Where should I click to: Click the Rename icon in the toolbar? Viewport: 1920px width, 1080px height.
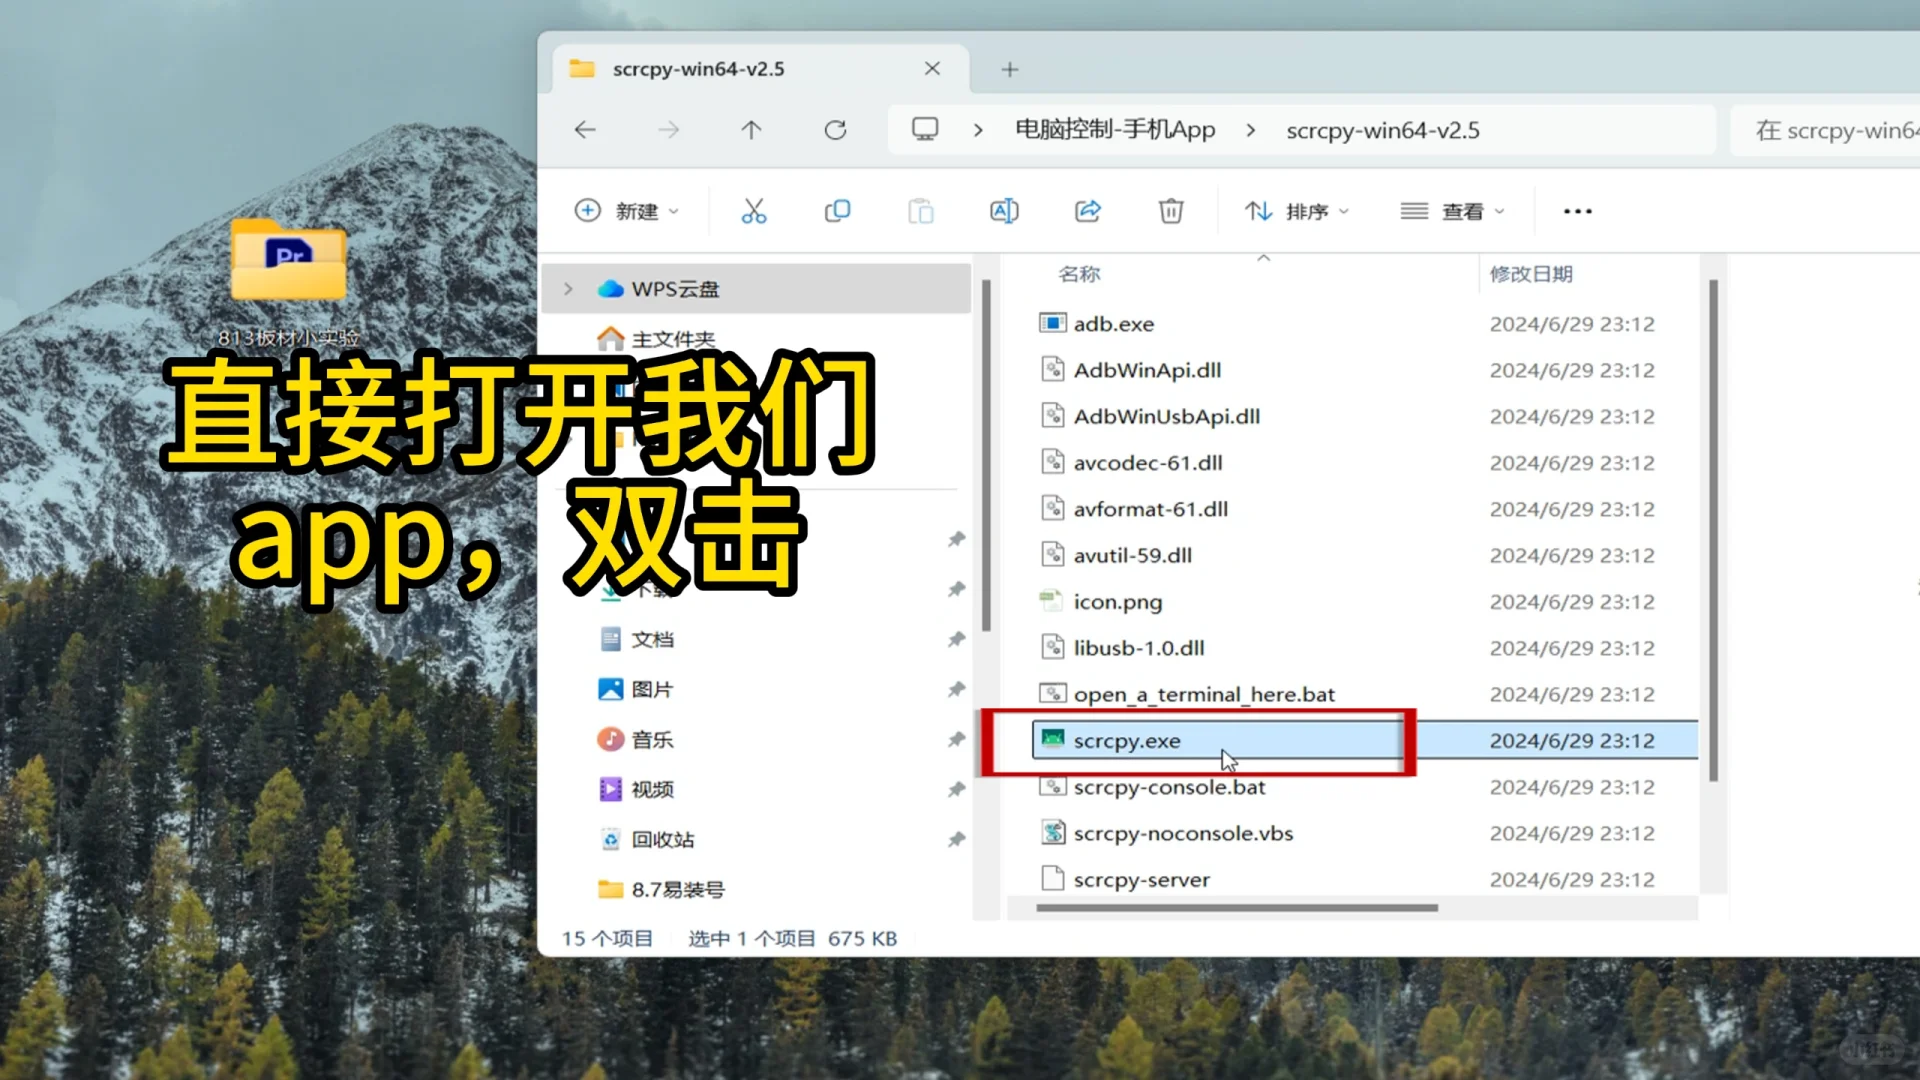1004,211
